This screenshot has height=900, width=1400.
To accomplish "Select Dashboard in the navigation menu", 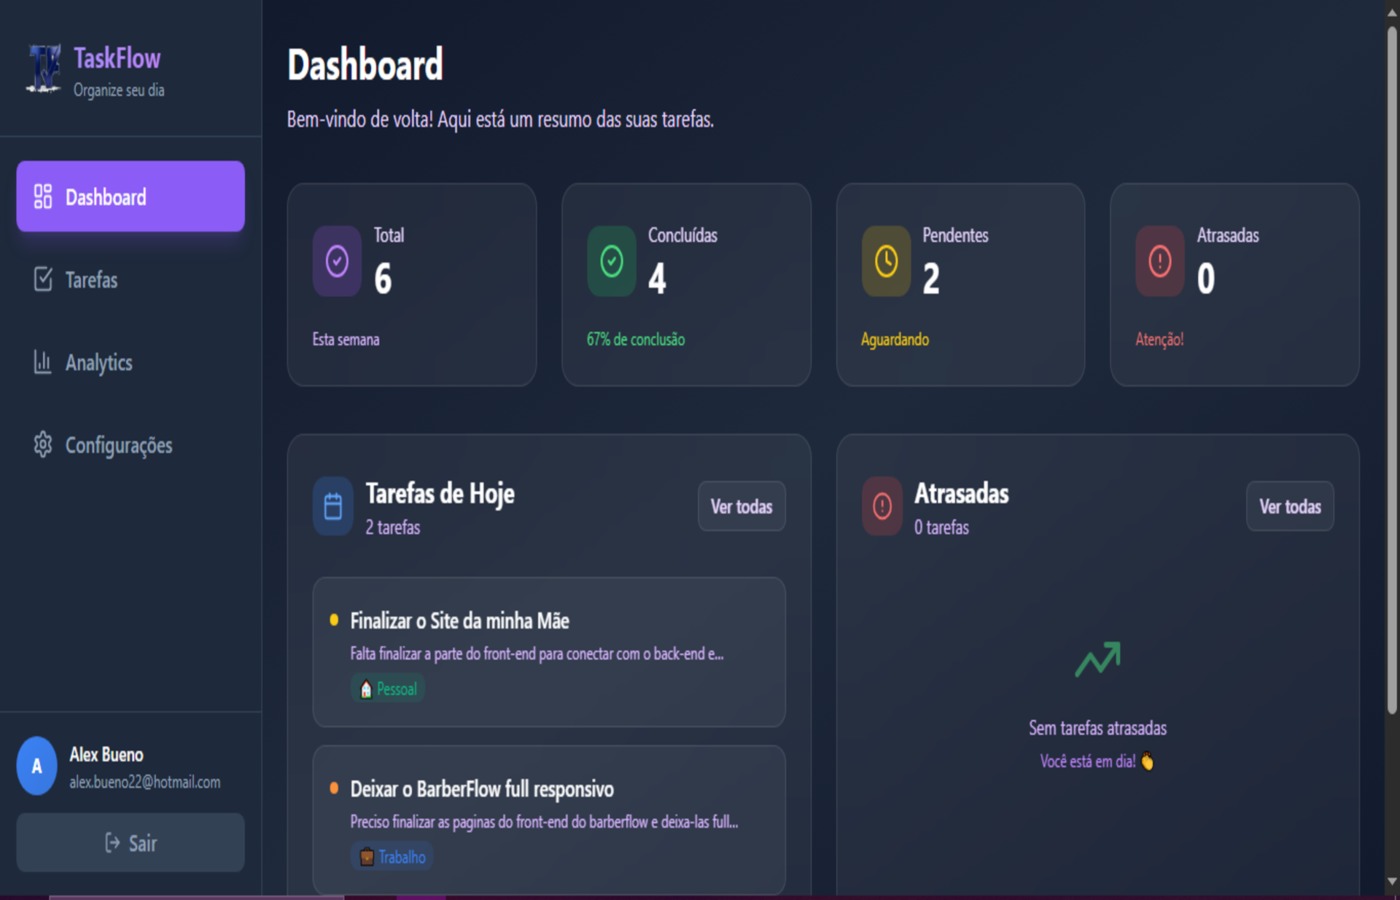I will (x=105, y=197).
